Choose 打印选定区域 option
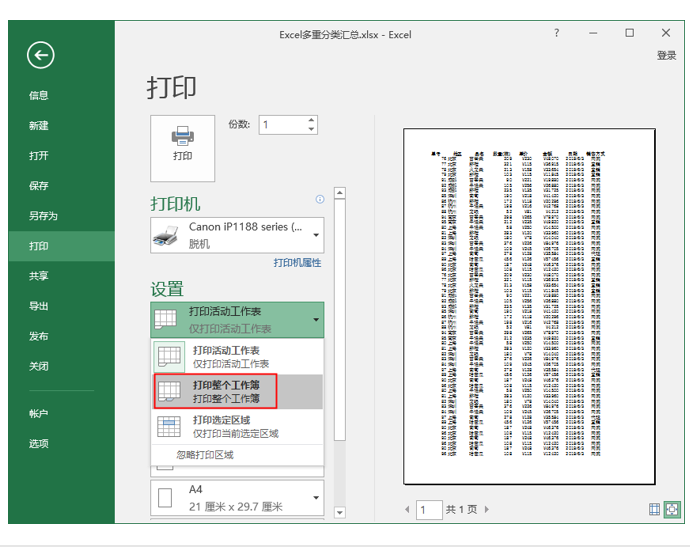The width and height of the screenshot is (690, 547). point(237,426)
